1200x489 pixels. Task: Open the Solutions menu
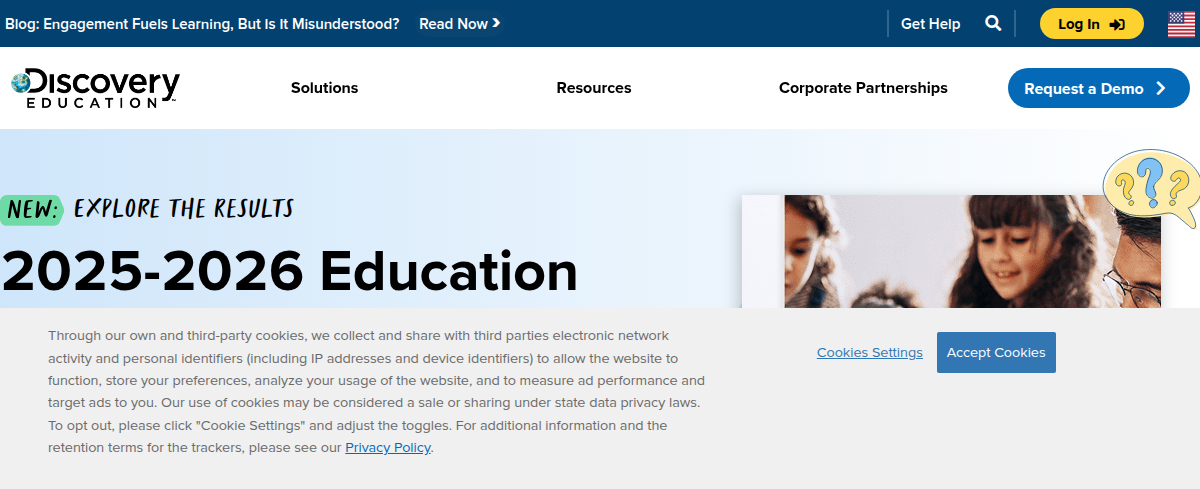tap(324, 88)
